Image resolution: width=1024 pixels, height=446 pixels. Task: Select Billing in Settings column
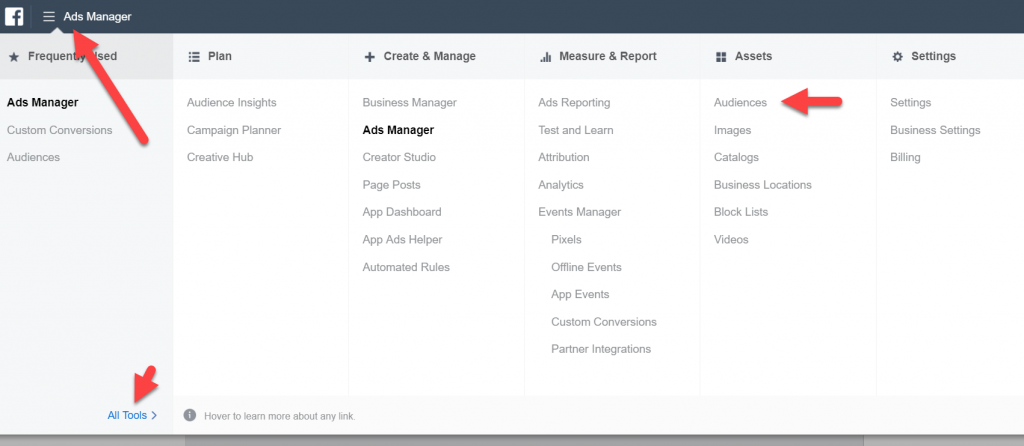(905, 158)
